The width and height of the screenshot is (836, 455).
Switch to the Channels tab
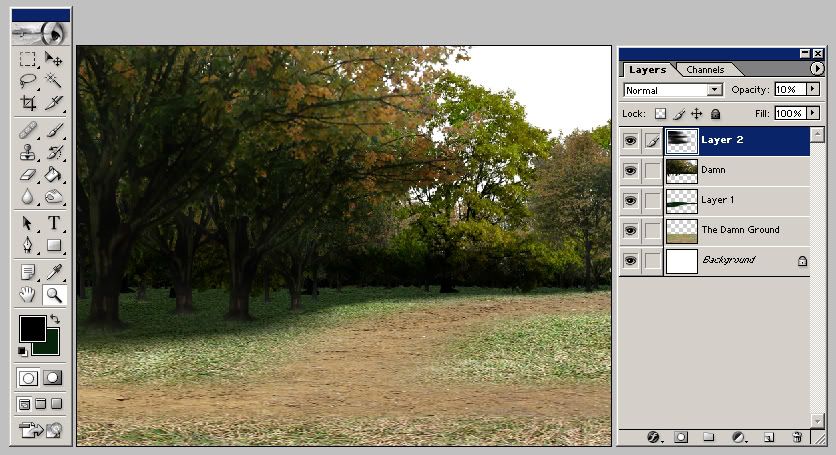tap(705, 70)
